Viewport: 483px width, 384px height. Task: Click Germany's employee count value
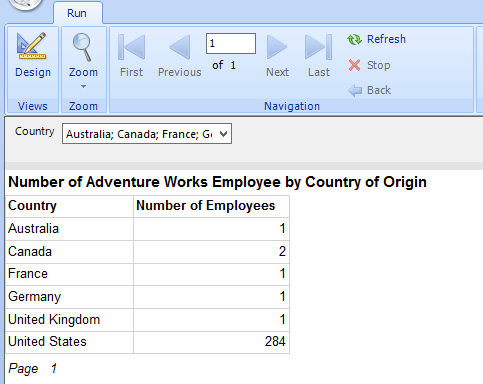coord(282,296)
